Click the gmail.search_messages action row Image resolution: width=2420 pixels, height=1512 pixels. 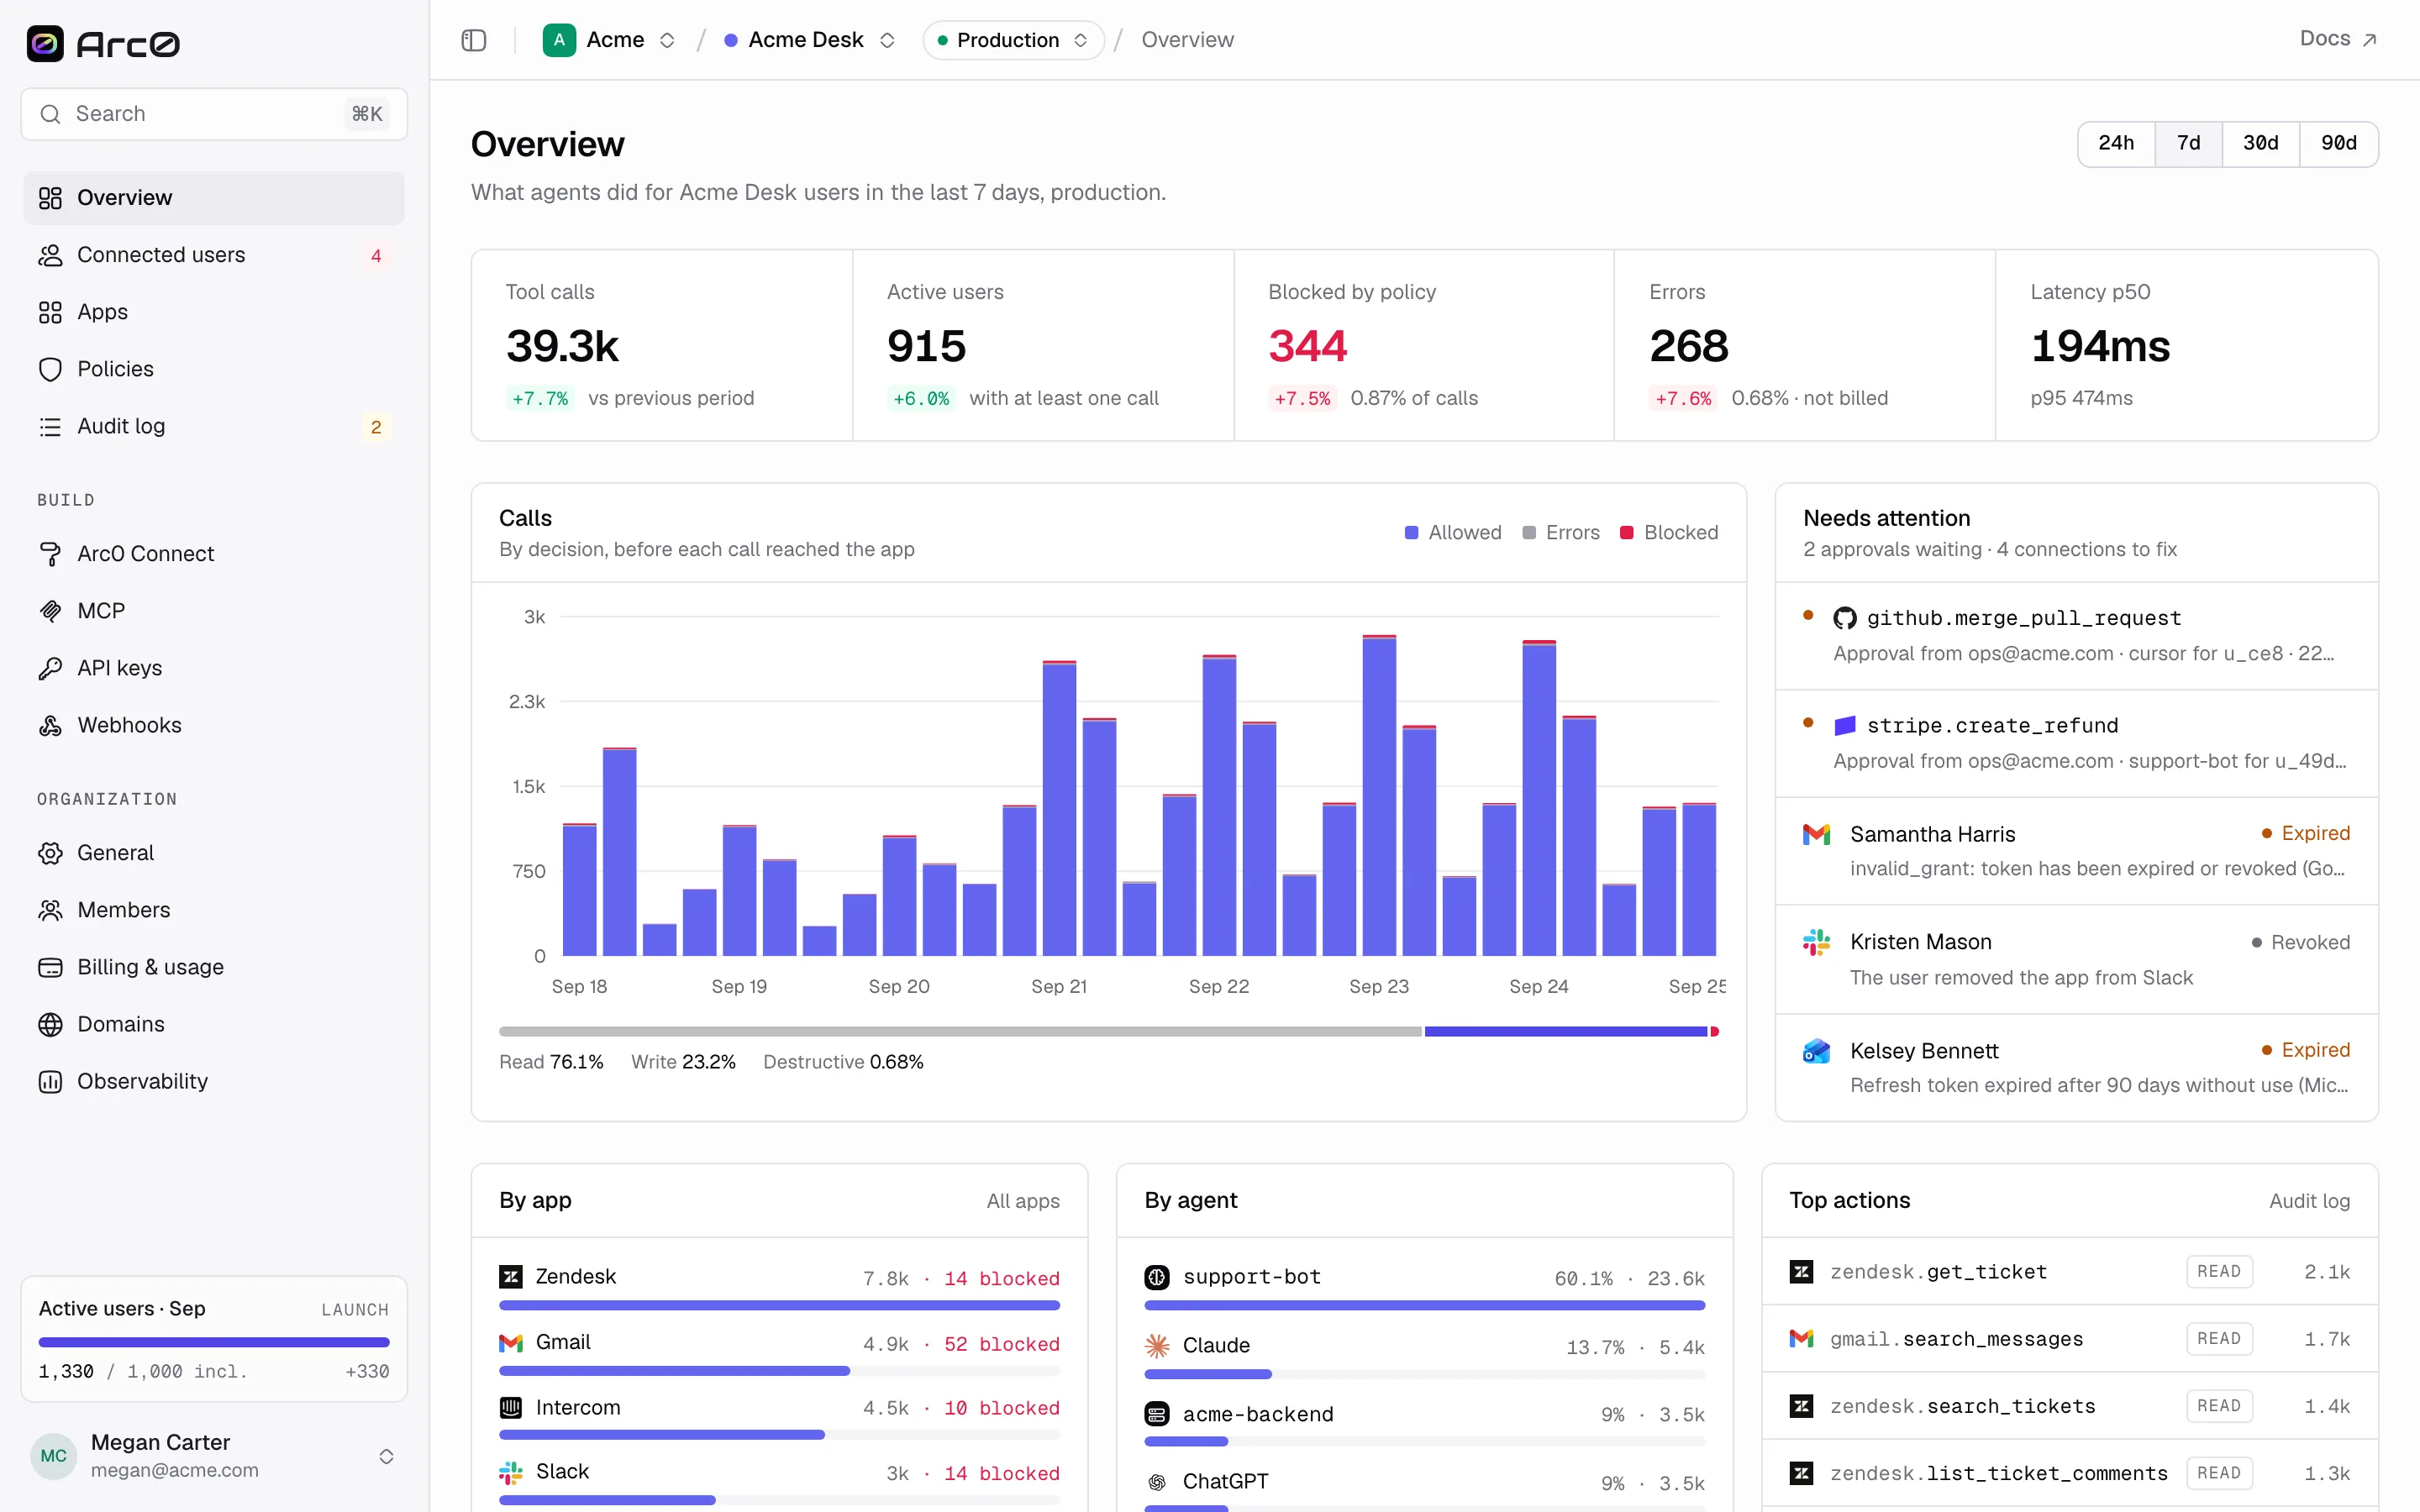pos(2069,1339)
